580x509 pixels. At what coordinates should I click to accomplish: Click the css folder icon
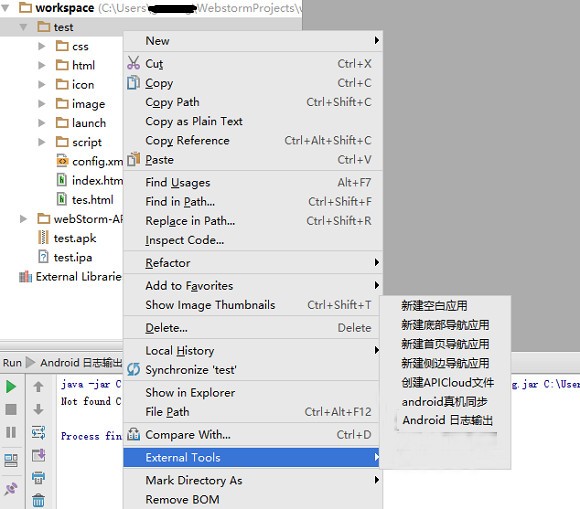pyautogui.click(x=62, y=46)
